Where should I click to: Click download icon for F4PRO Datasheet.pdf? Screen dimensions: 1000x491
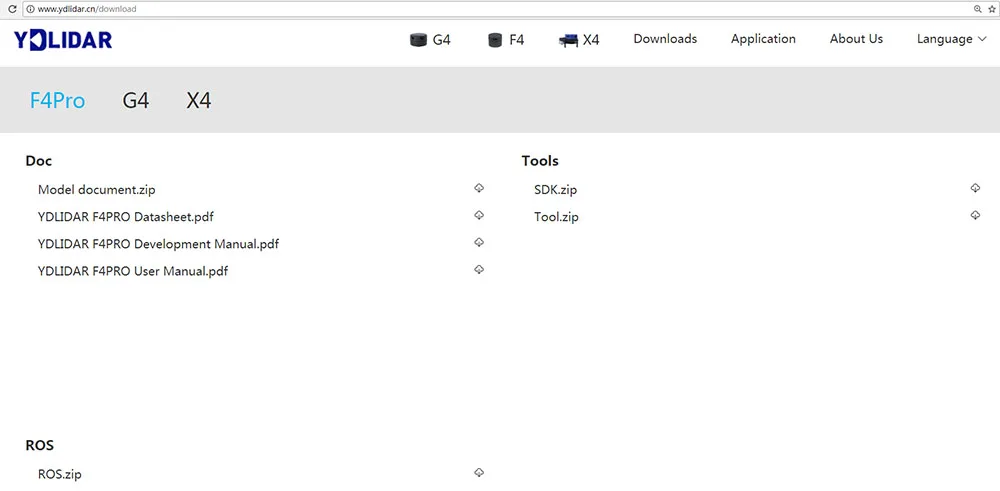pos(479,216)
